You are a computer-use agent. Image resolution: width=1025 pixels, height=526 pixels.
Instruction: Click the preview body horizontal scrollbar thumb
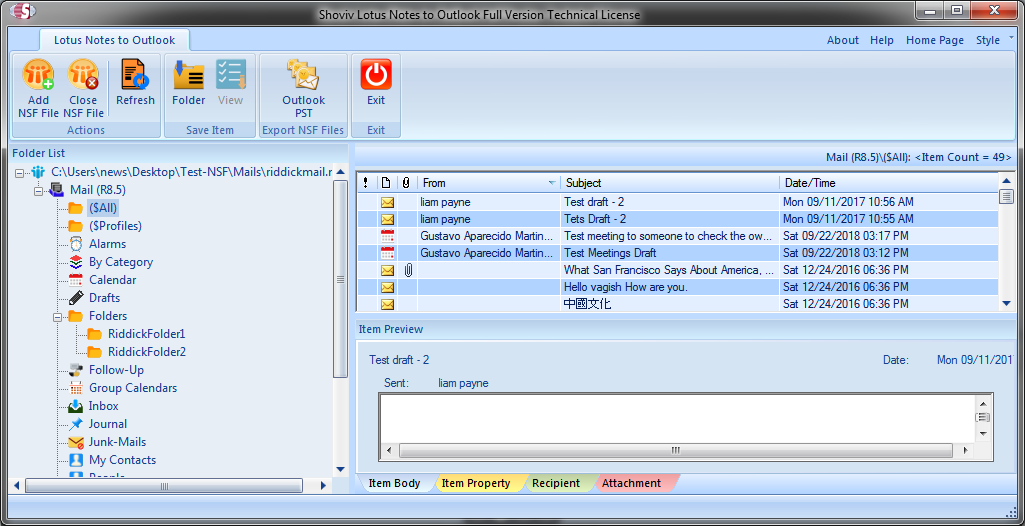(675, 451)
